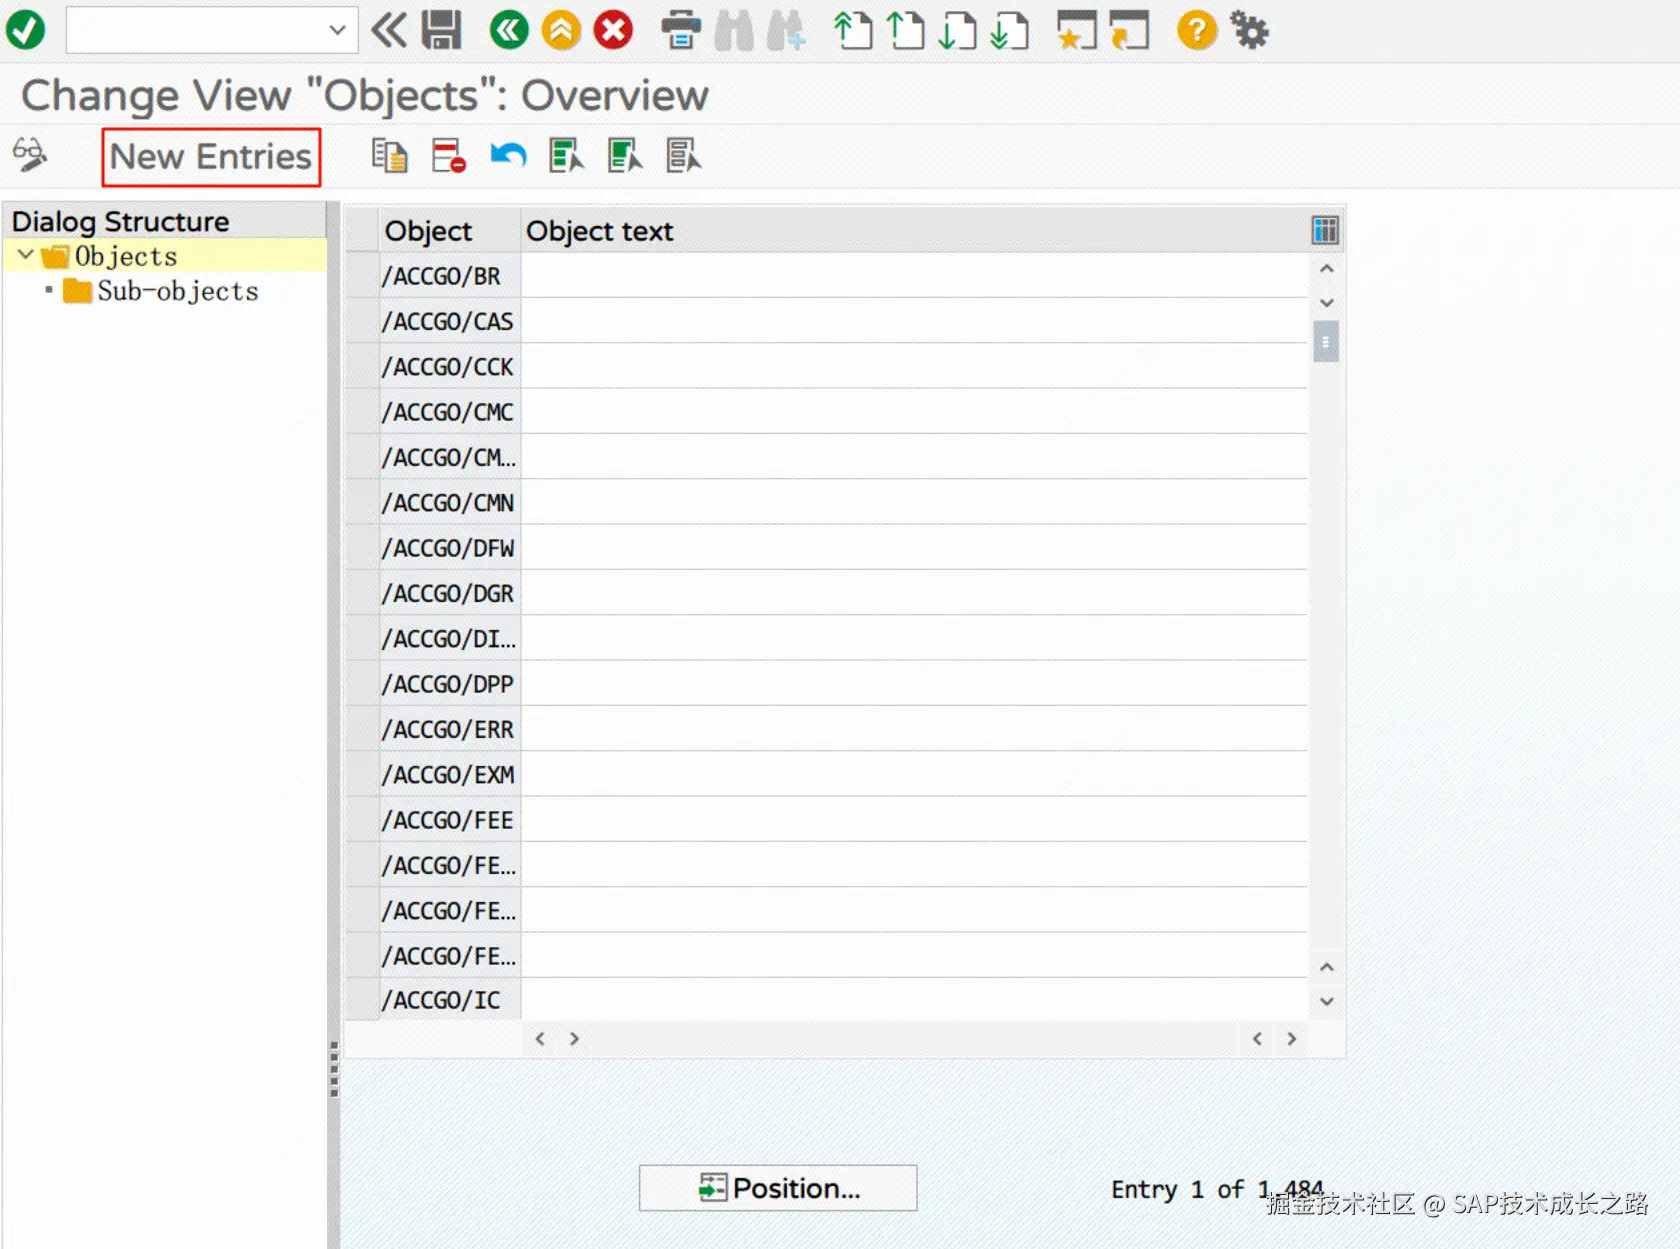Click the top scroll-up arrow of table
Image resolution: width=1680 pixels, height=1249 pixels.
[1326, 268]
